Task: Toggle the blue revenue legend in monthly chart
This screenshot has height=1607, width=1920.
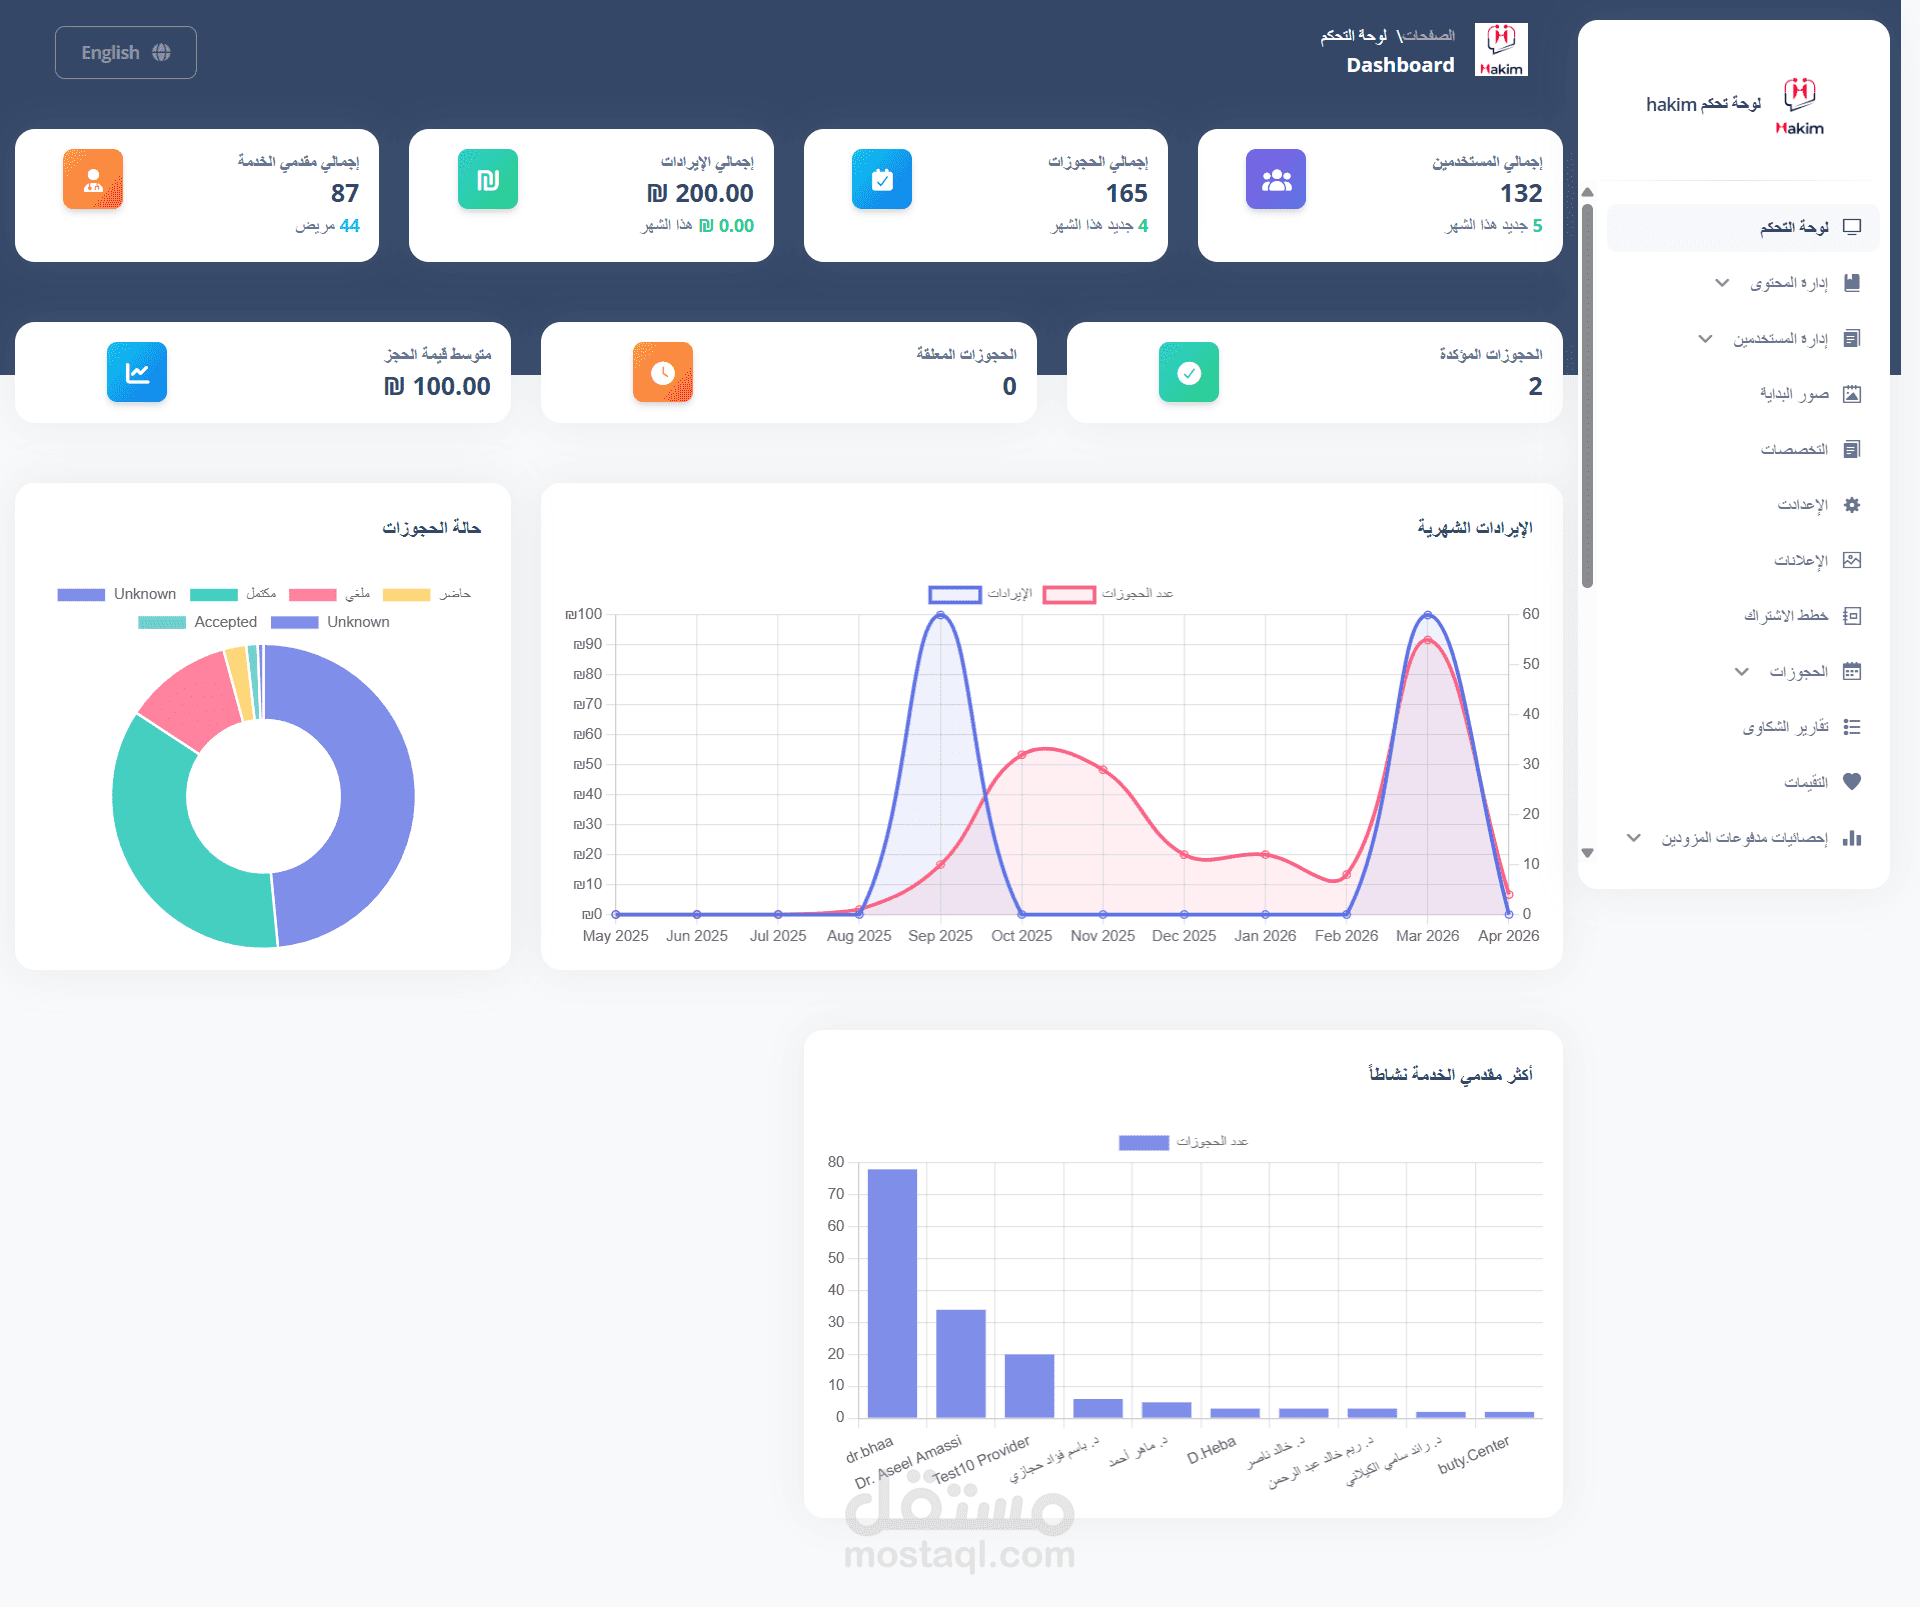Action: (x=955, y=594)
